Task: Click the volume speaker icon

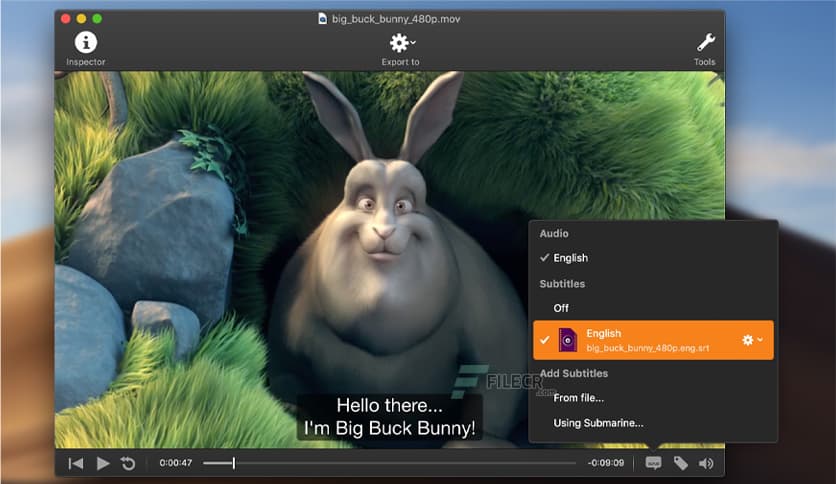Action: [x=706, y=463]
